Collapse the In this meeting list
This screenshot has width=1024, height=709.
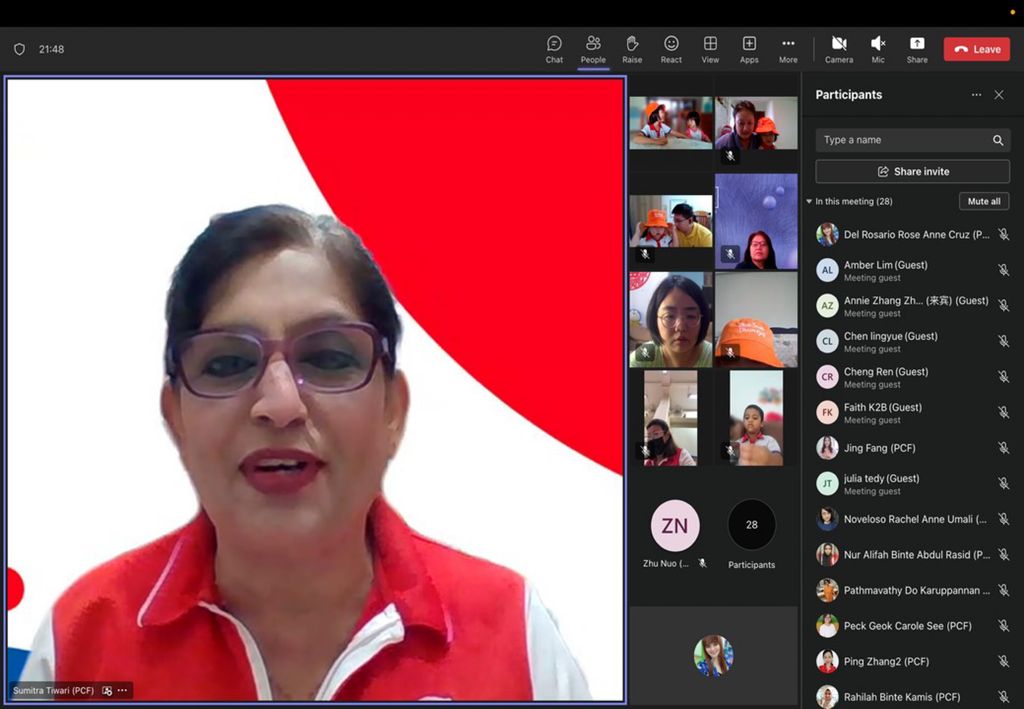click(x=809, y=201)
